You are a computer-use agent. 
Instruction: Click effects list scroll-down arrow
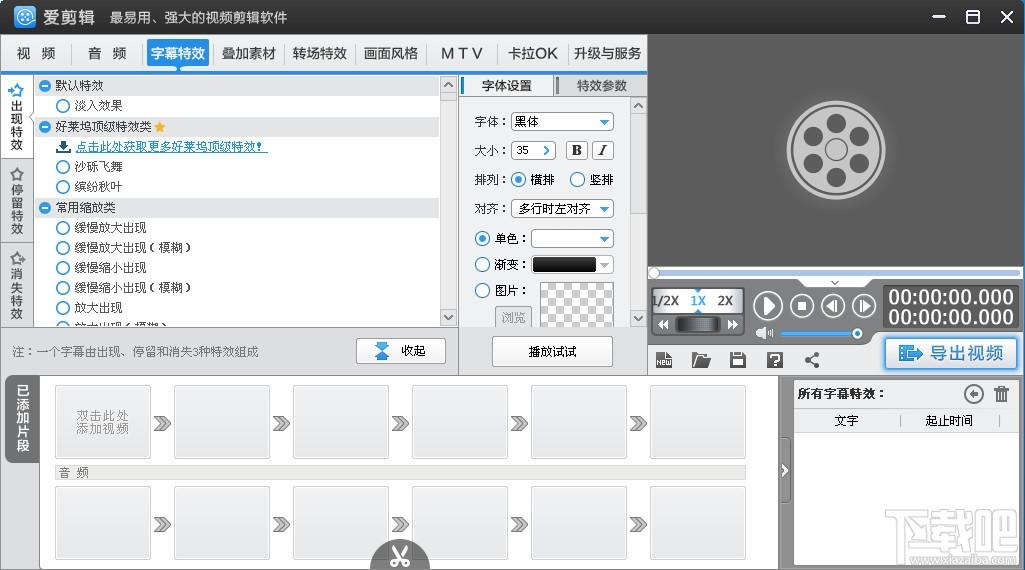tap(448, 317)
